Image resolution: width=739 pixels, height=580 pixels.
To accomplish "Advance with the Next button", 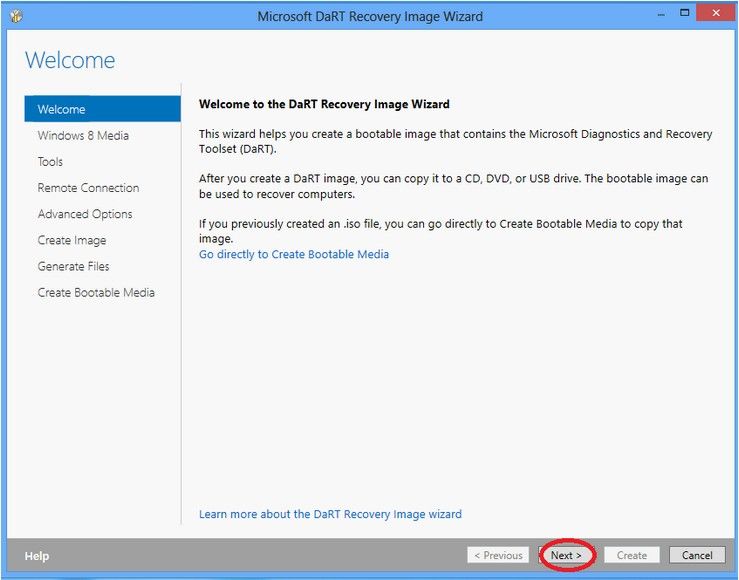I will [x=566, y=555].
